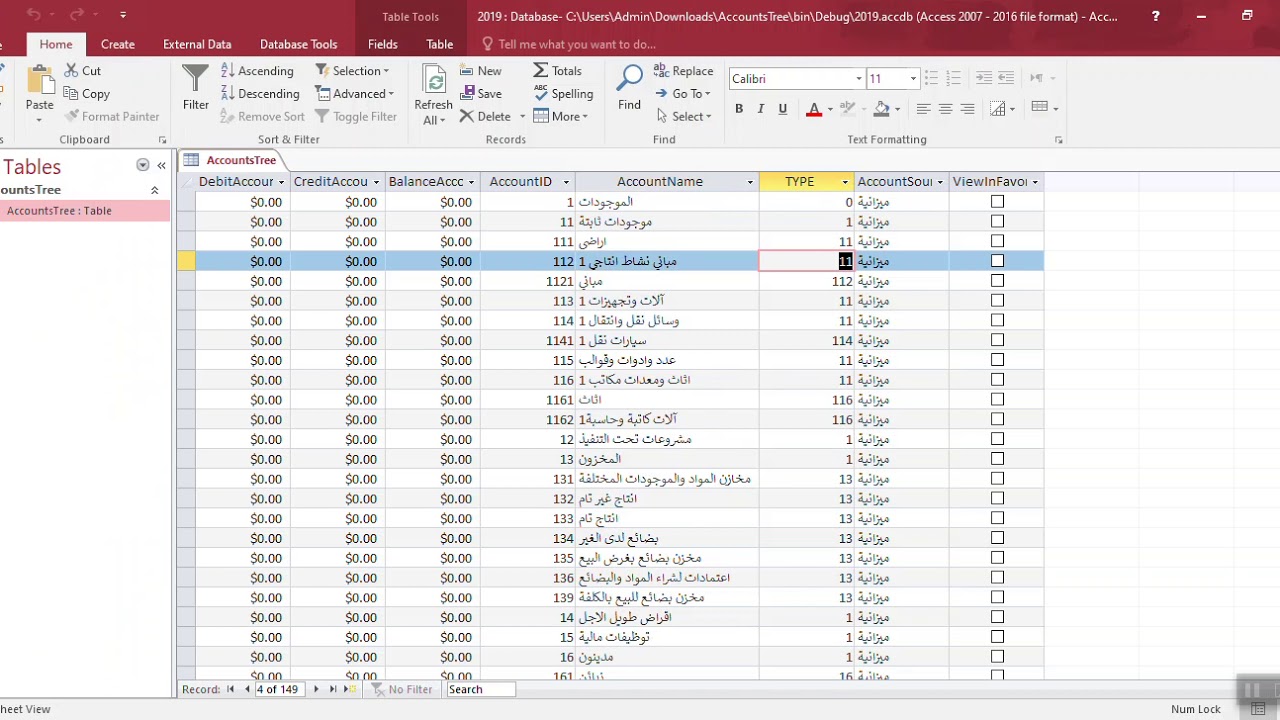Open the font size dropdown arrow
The width and height of the screenshot is (1280, 720).
tap(912, 79)
